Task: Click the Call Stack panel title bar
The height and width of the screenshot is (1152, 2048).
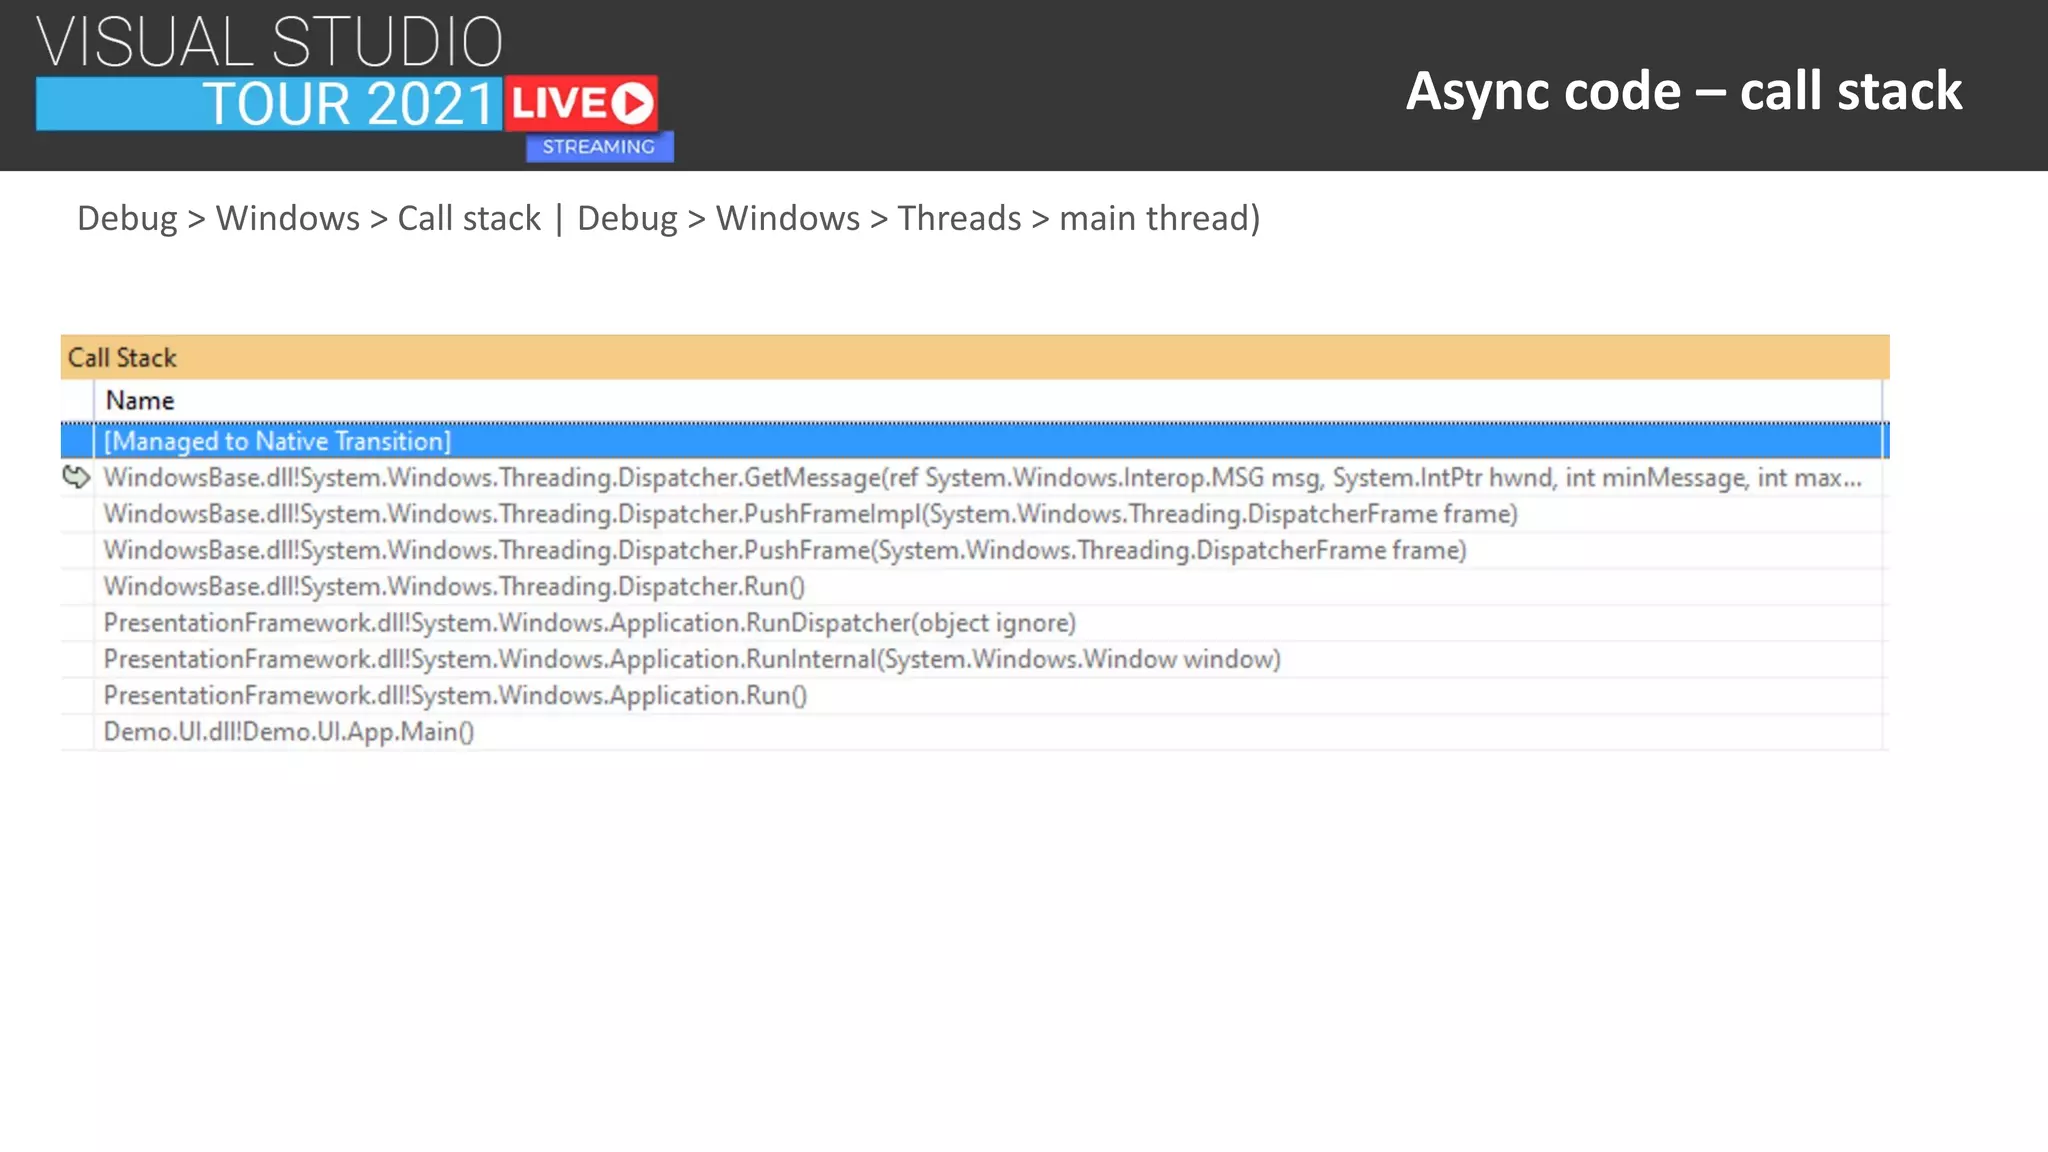Action: 975,357
